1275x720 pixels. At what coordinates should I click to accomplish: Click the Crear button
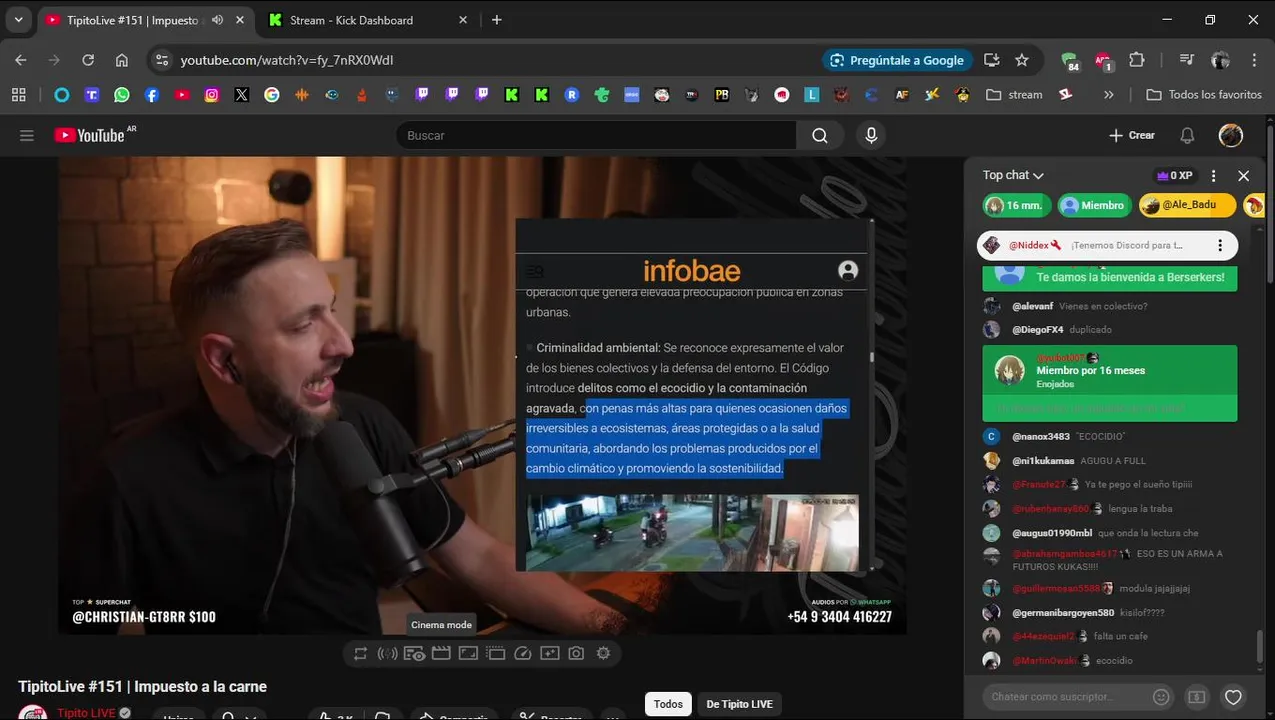point(1132,135)
